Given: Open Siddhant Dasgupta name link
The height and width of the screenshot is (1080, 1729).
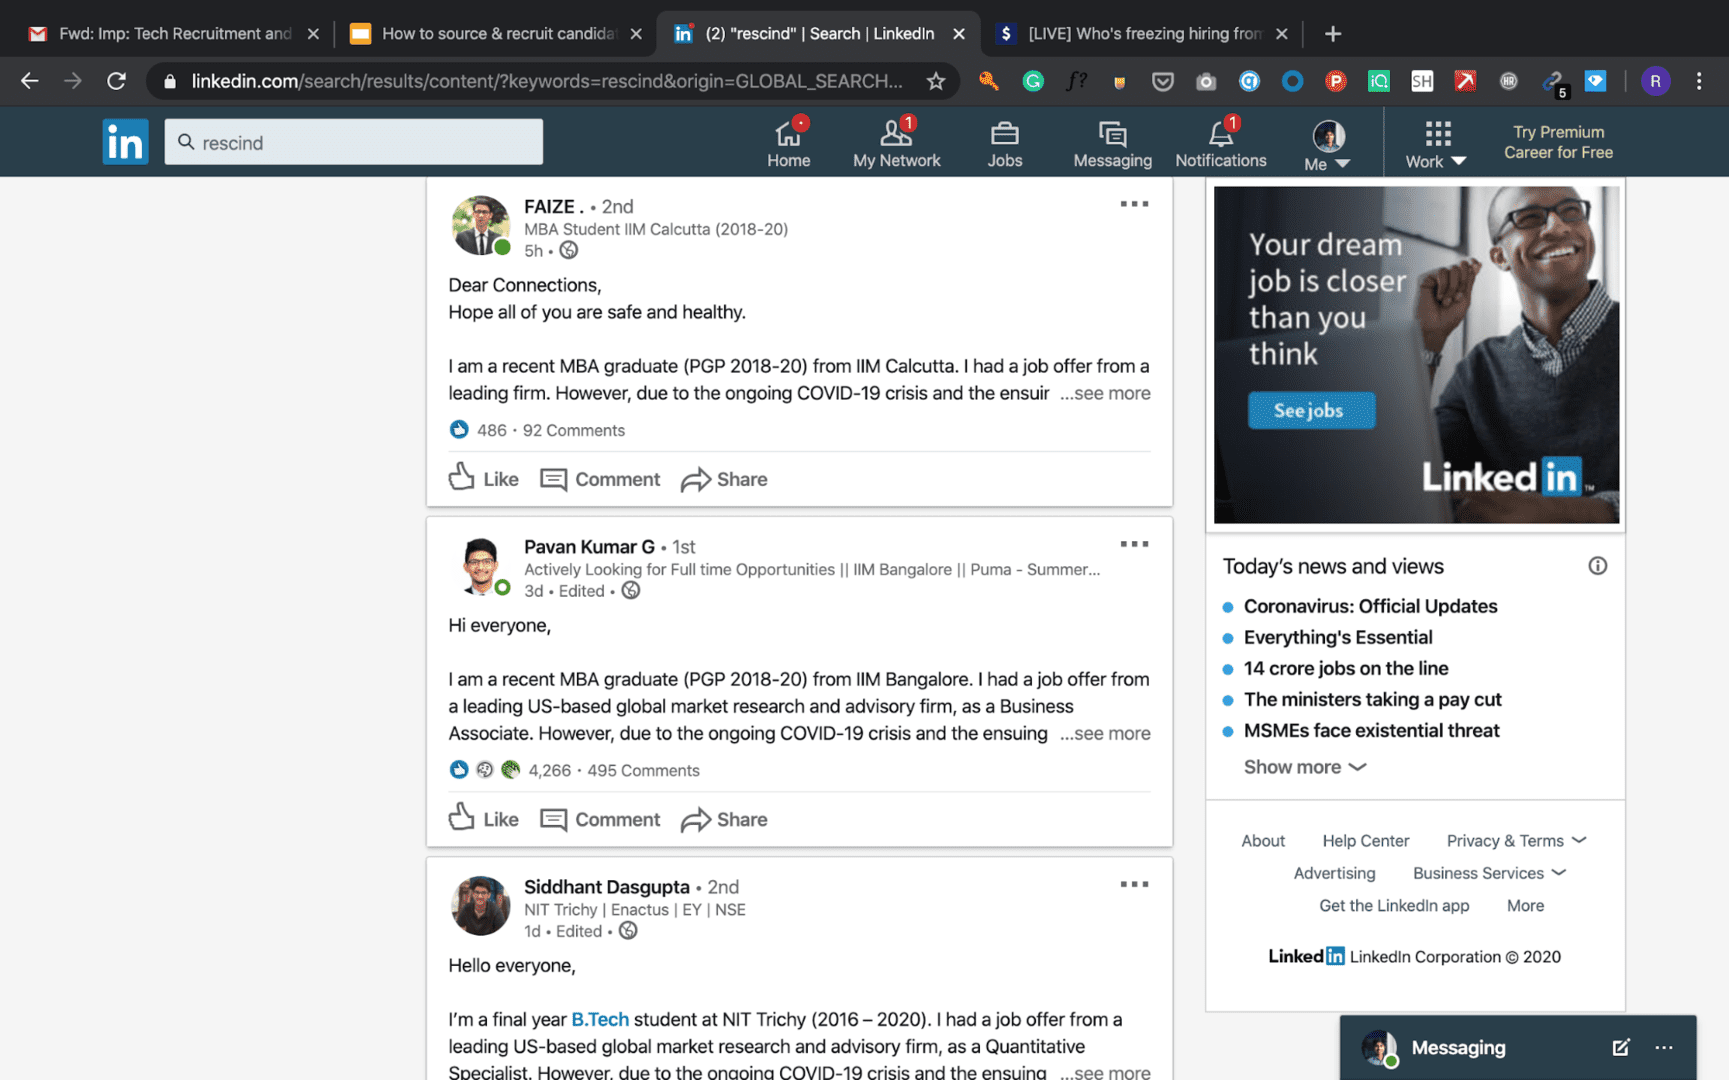Looking at the screenshot, I should 607,886.
